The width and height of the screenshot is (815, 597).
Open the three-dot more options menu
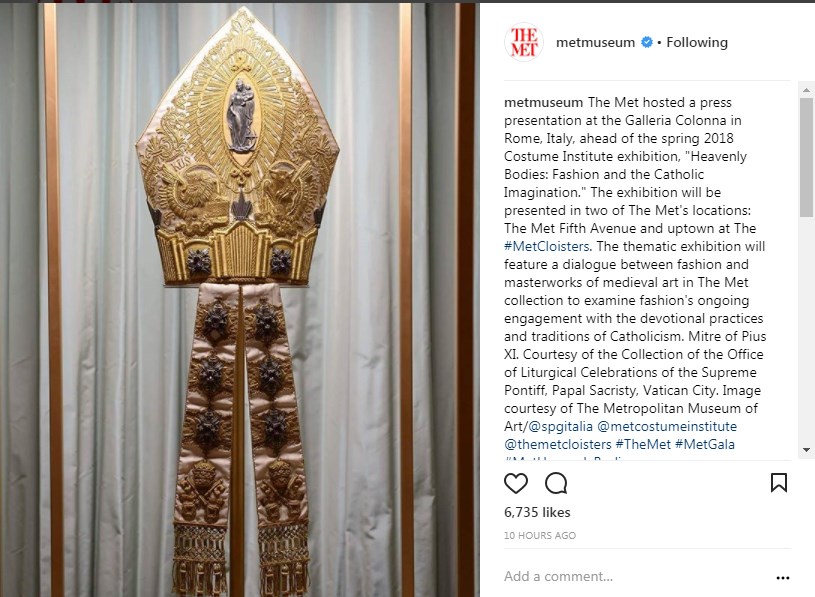[x=782, y=578]
